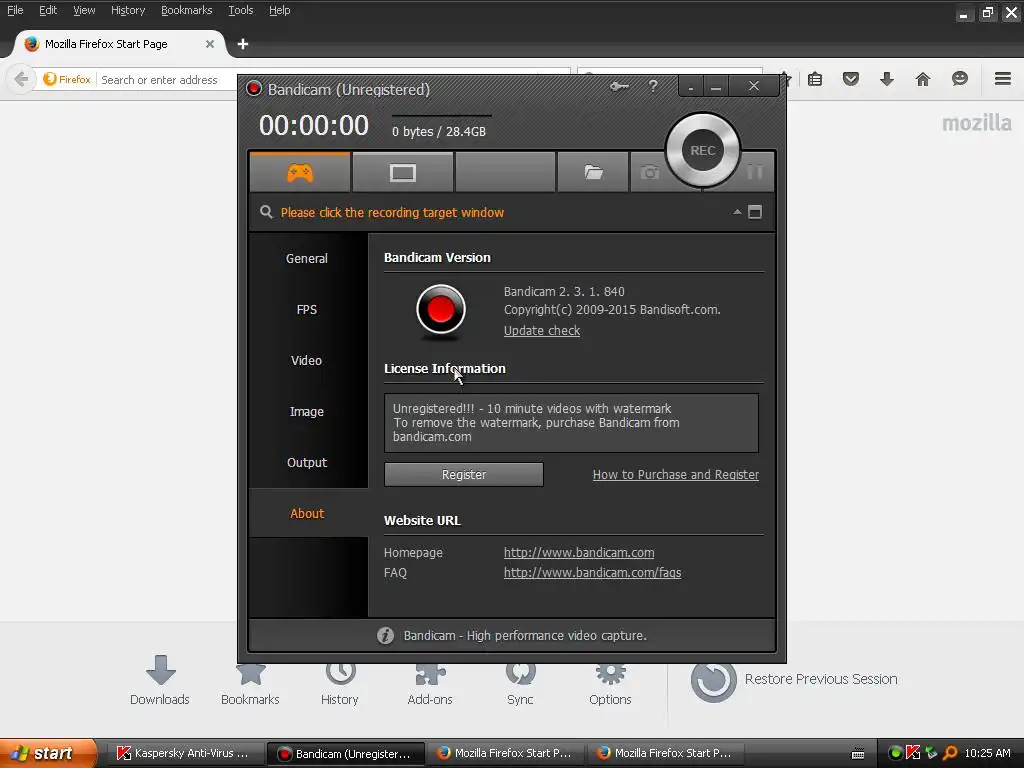The height and width of the screenshot is (768, 1024).
Task: Open the bandicam.com homepage link
Action: [x=579, y=552]
